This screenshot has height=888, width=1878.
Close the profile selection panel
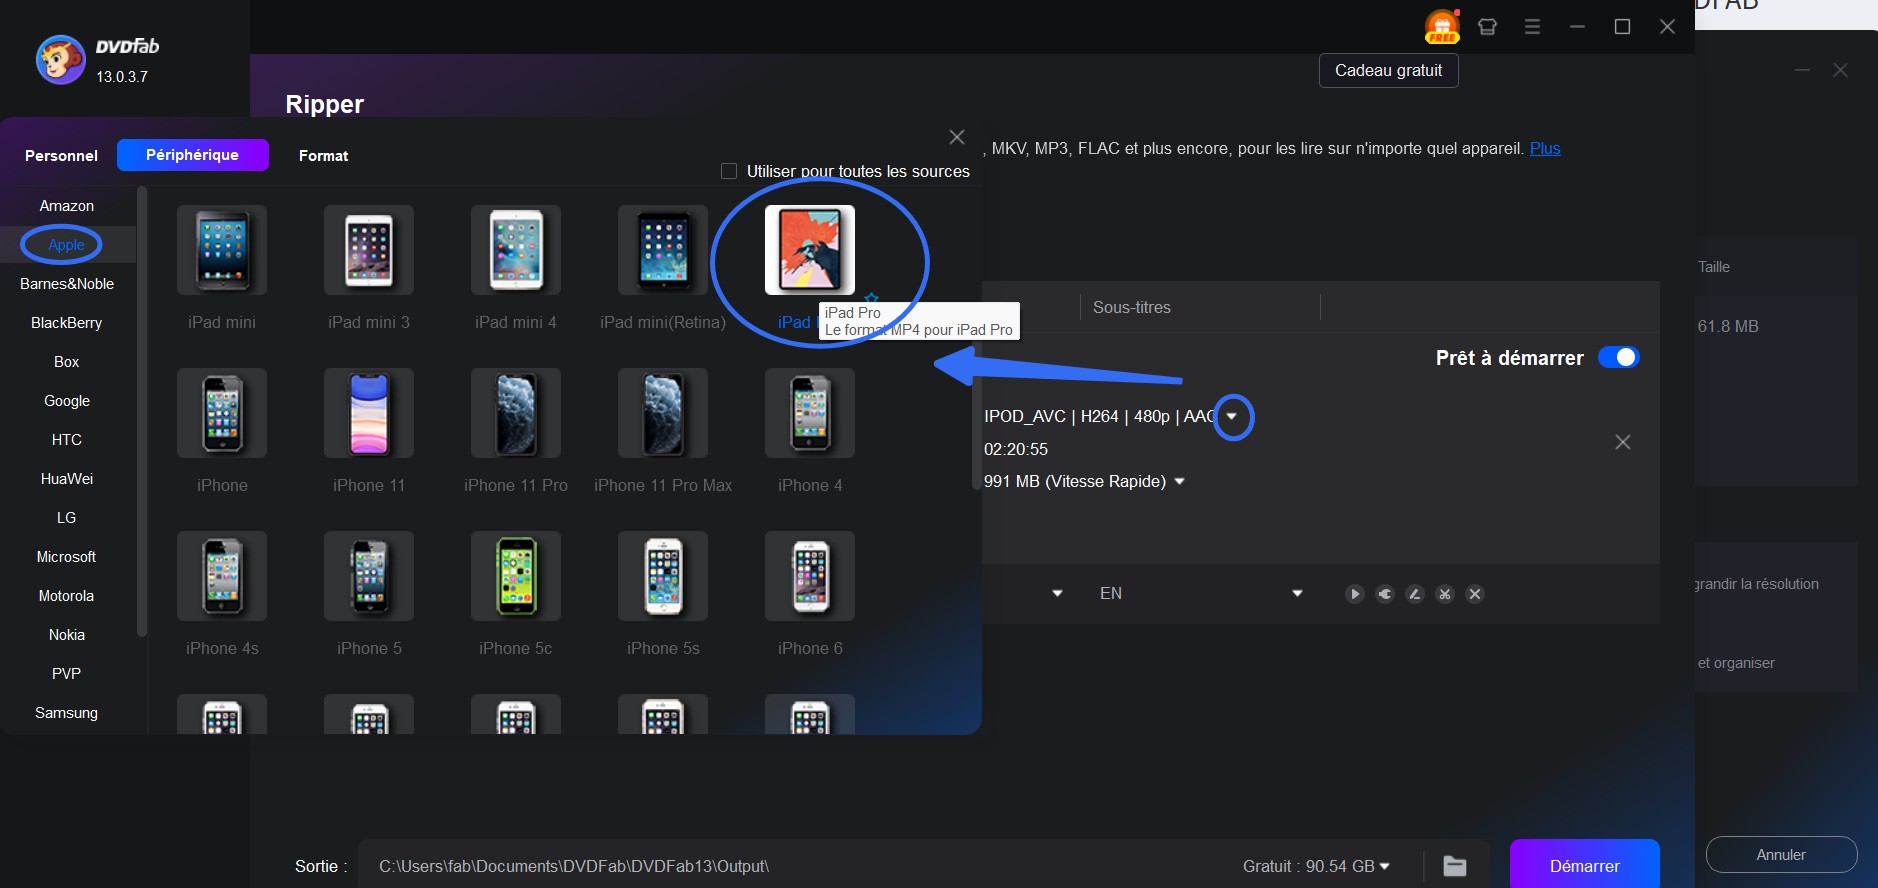coord(957,137)
